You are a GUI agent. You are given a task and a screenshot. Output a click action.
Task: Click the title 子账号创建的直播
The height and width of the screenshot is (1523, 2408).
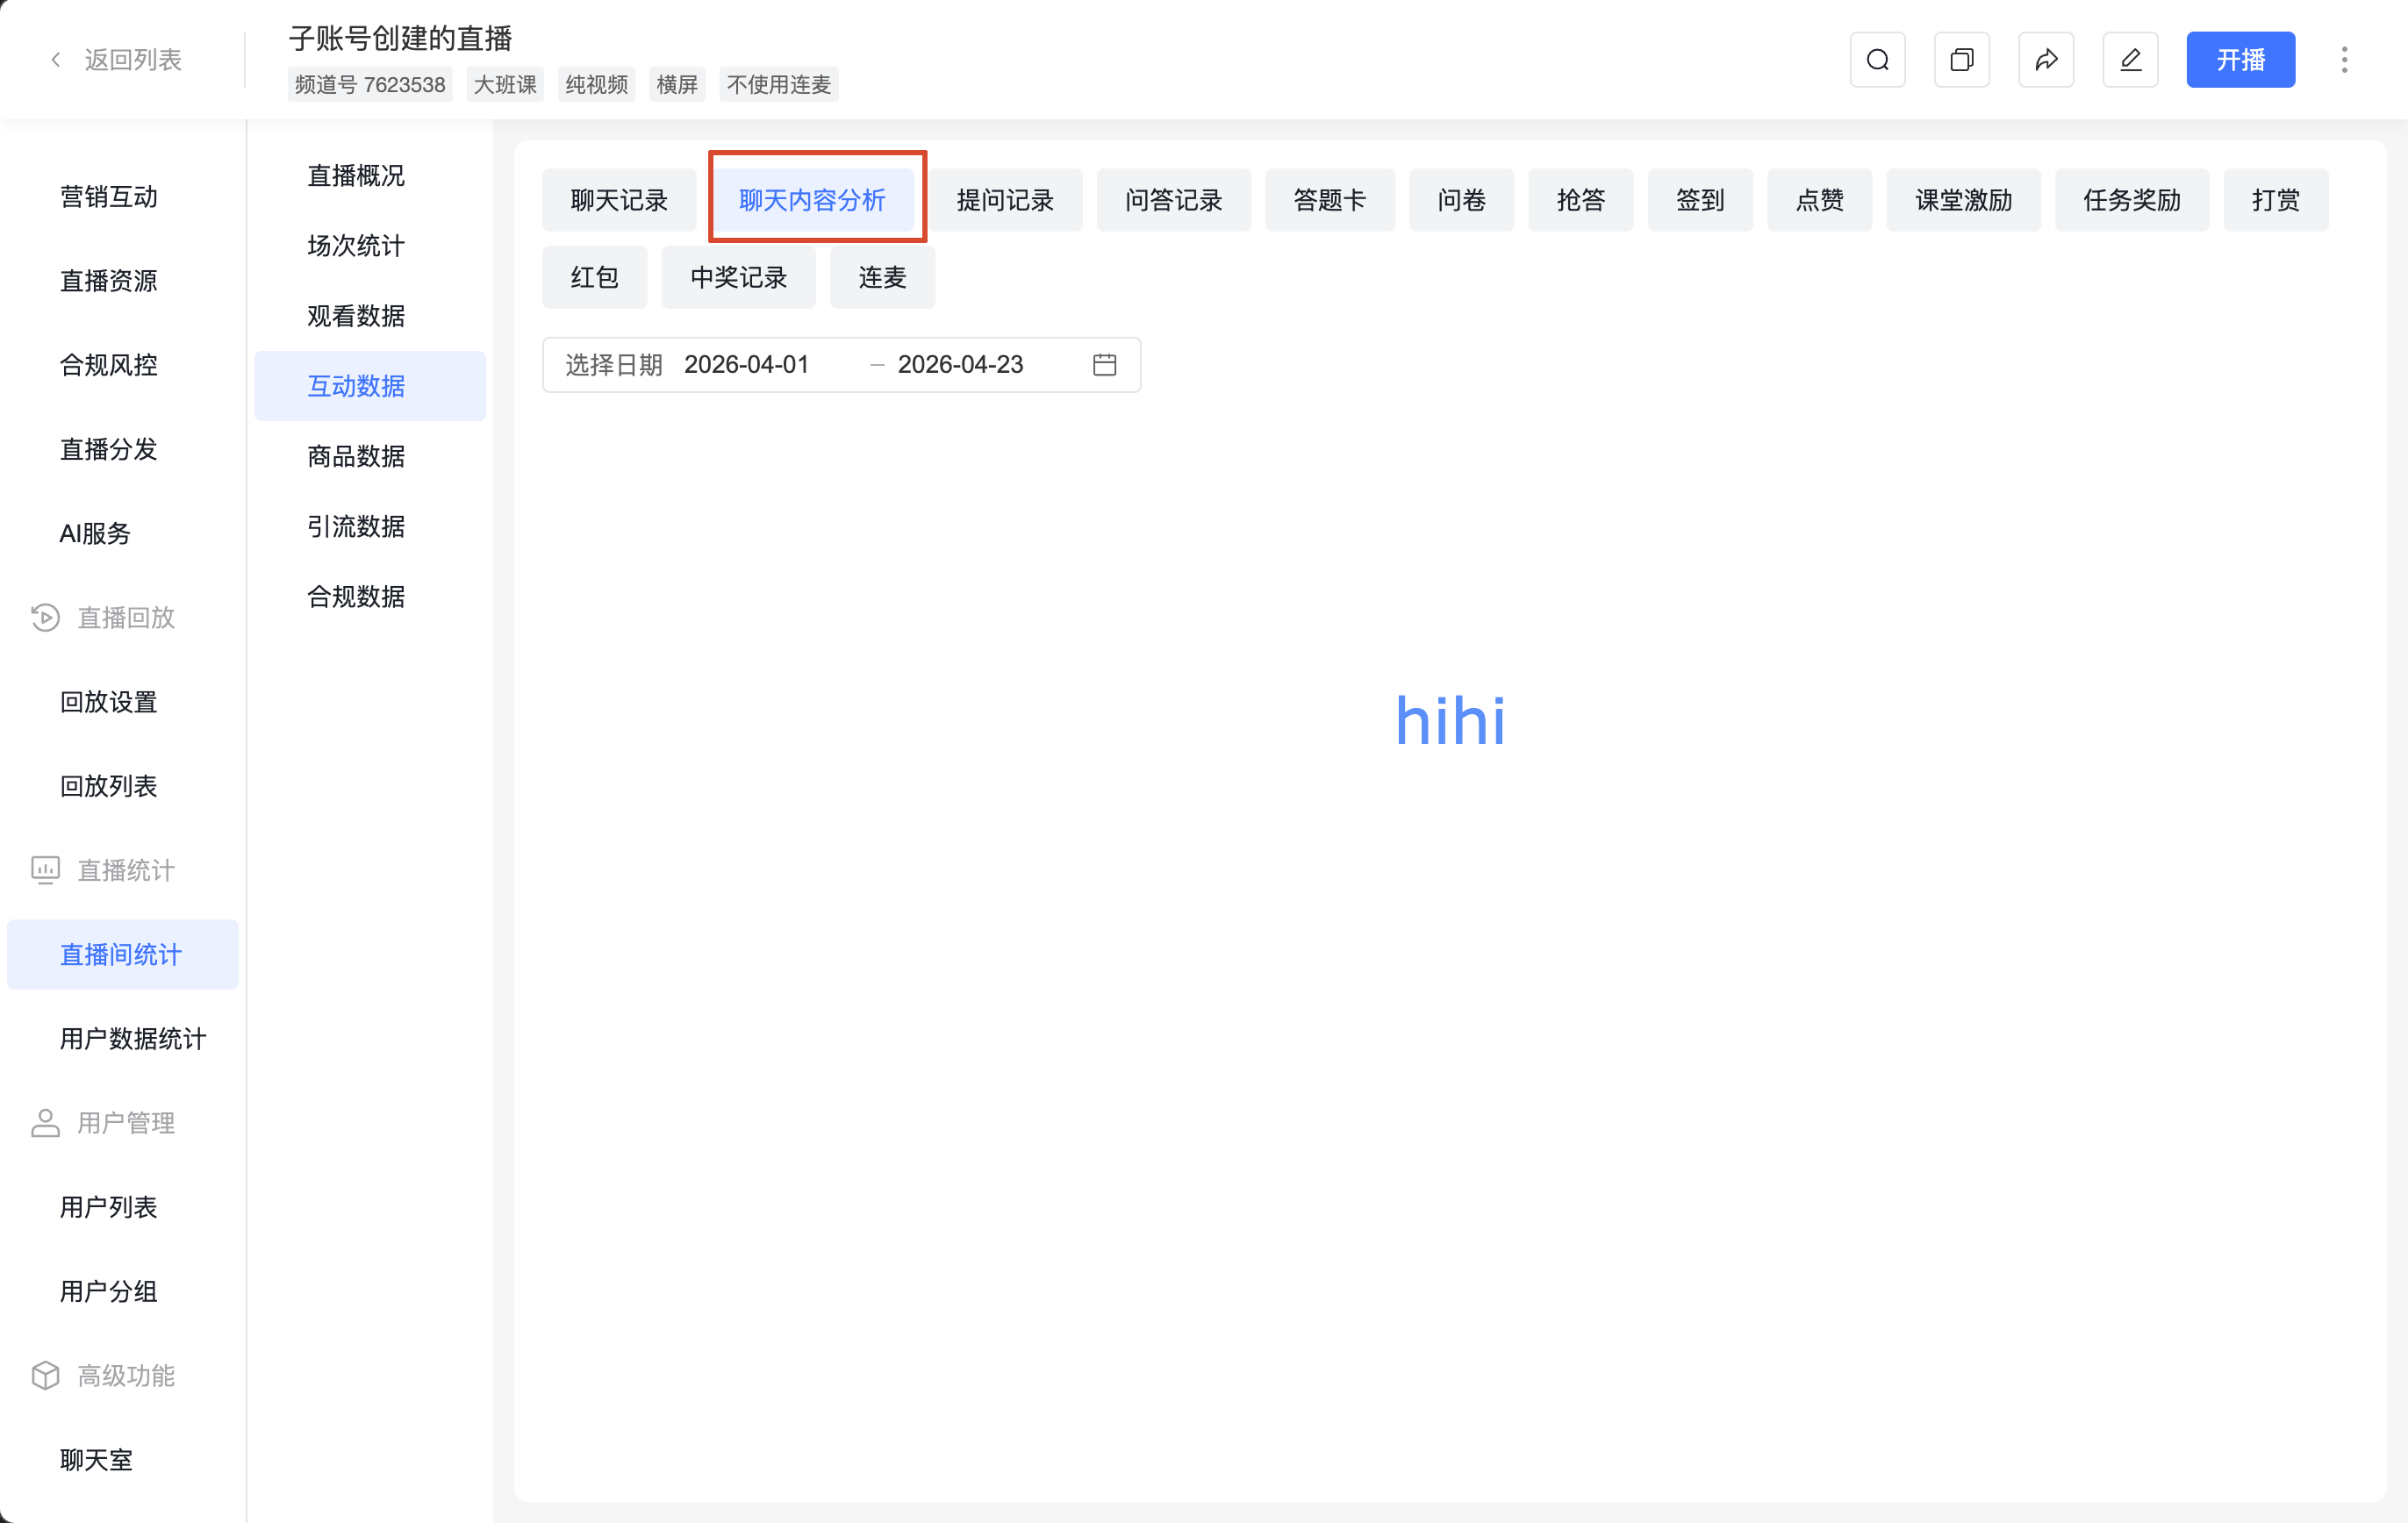pyautogui.click(x=400, y=39)
